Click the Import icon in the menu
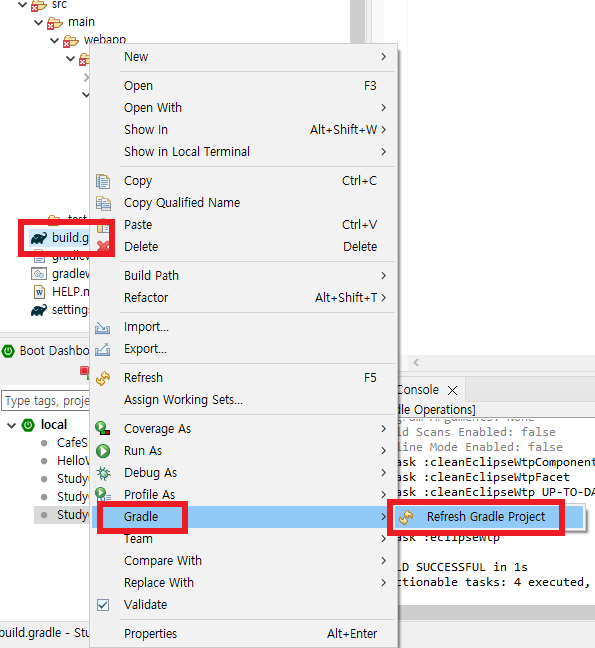 tap(102, 327)
